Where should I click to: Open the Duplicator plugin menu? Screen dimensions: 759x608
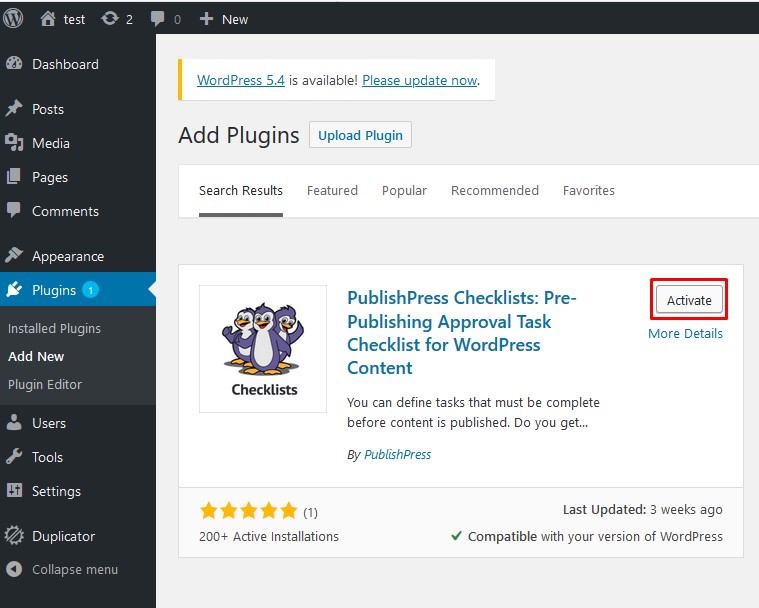63,535
